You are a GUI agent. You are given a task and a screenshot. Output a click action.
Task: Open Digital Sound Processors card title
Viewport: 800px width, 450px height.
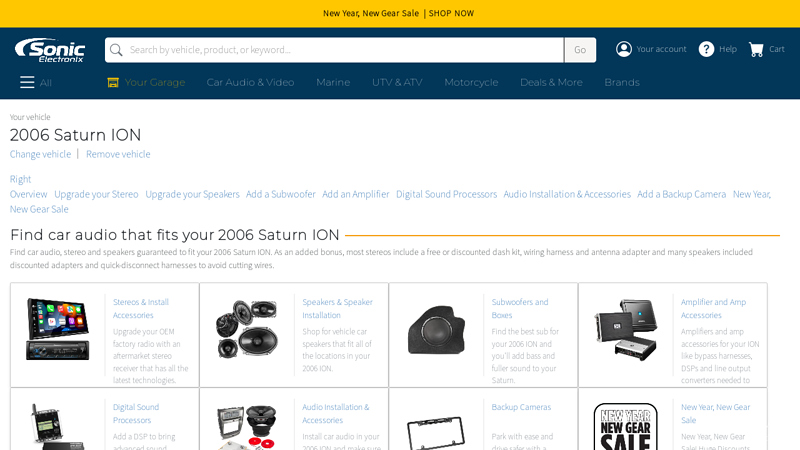[x=136, y=413]
